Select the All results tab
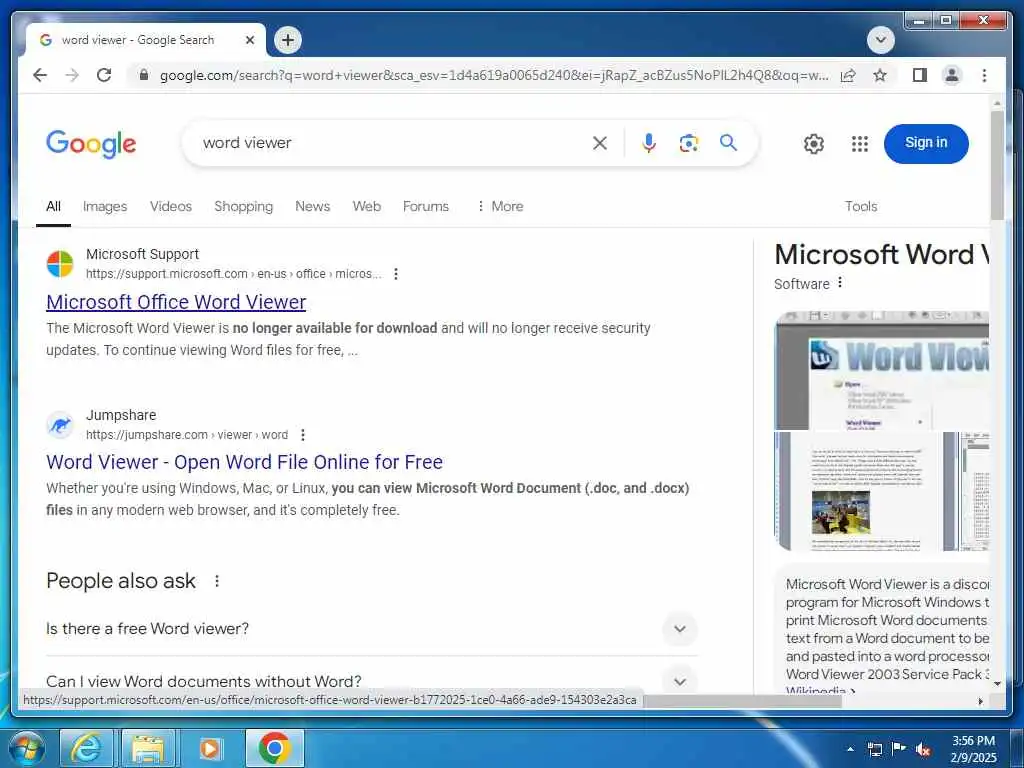This screenshot has width=1024, height=768. 54,206
